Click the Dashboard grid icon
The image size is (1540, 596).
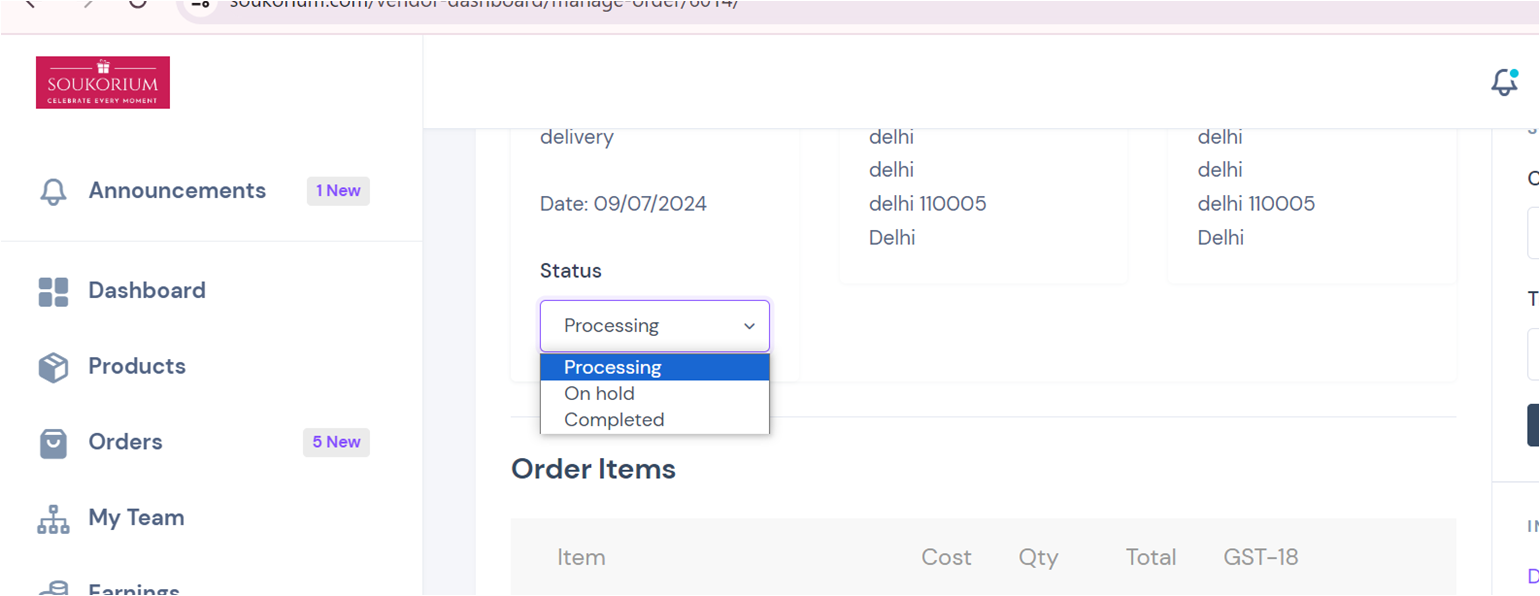coord(53,291)
